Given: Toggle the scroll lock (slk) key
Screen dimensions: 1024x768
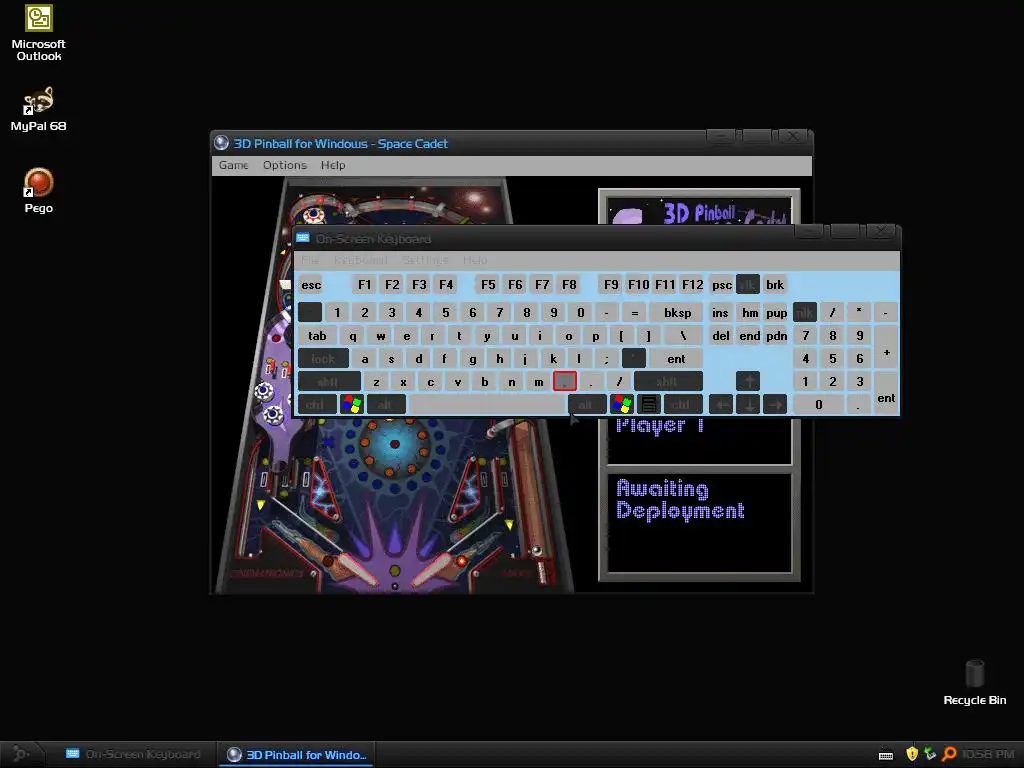Looking at the screenshot, I should (748, 285).
